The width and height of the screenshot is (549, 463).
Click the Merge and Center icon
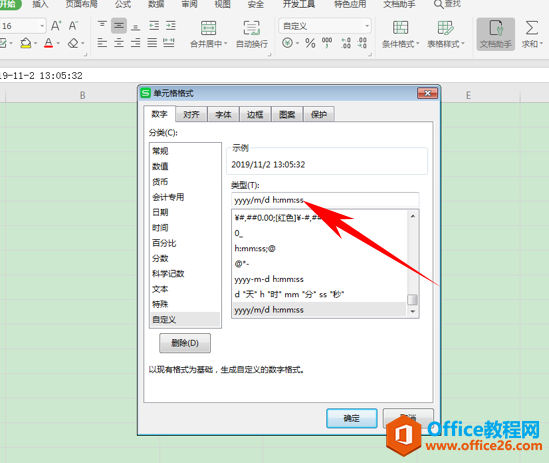[208, 28]
